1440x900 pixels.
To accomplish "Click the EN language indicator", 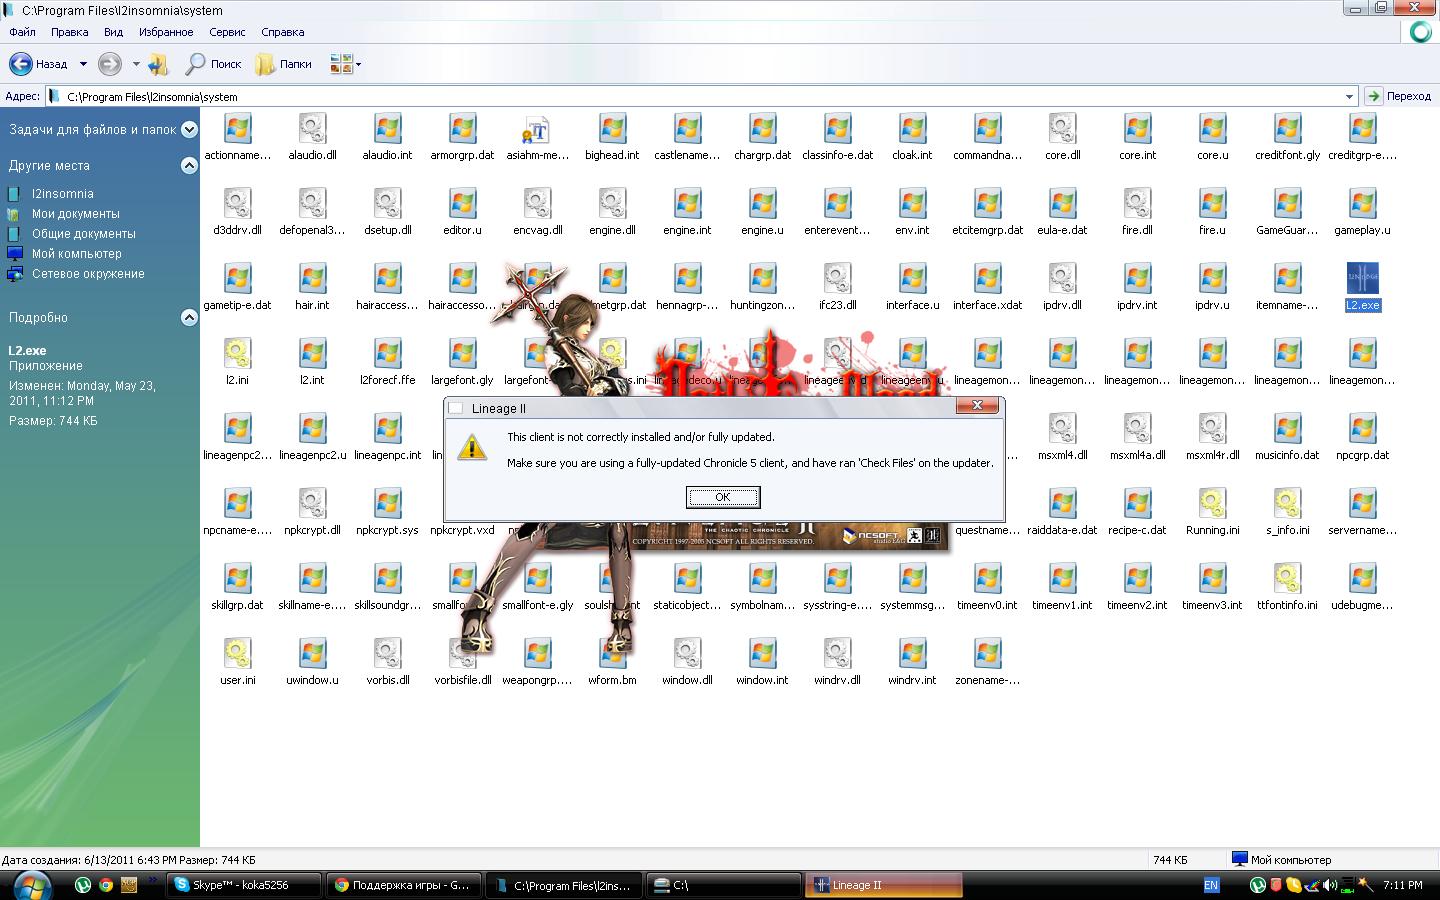I will [x=1211, y=885].
